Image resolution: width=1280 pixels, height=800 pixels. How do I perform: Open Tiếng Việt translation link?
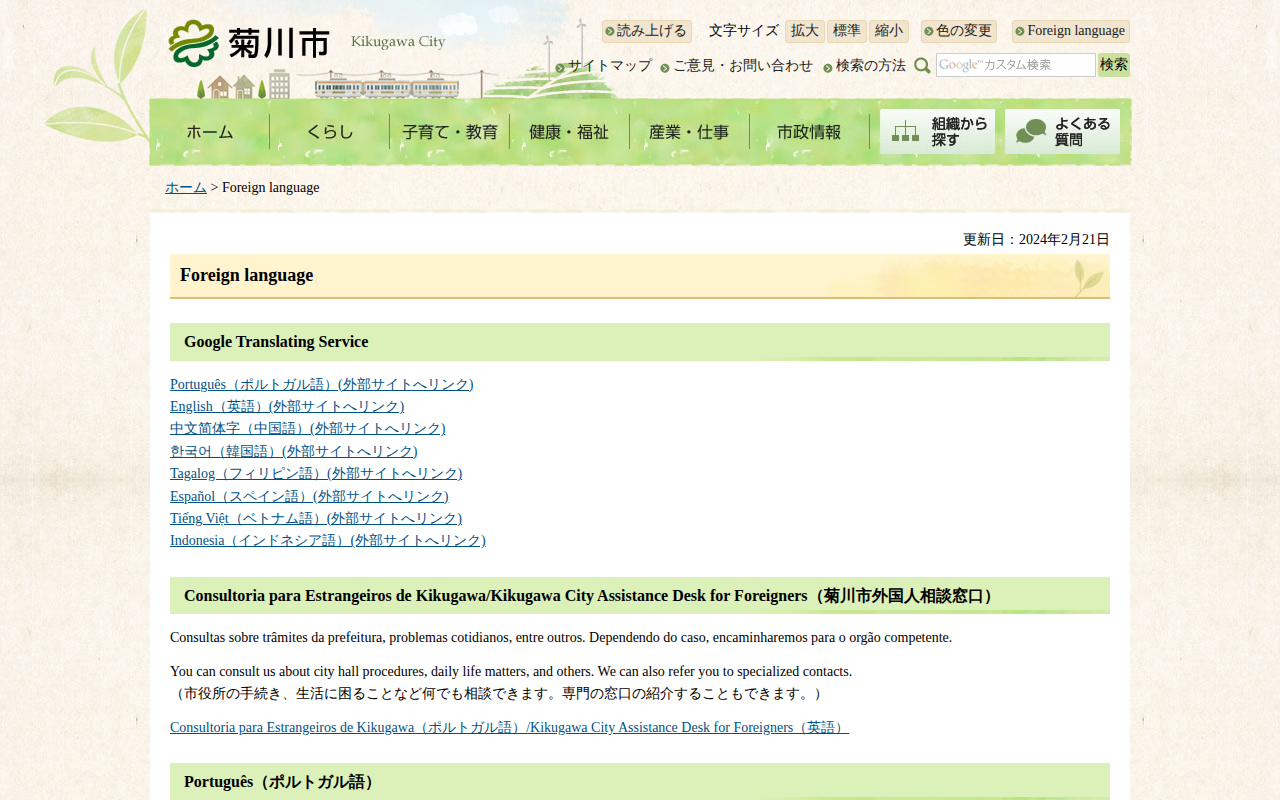coord(316,518)
